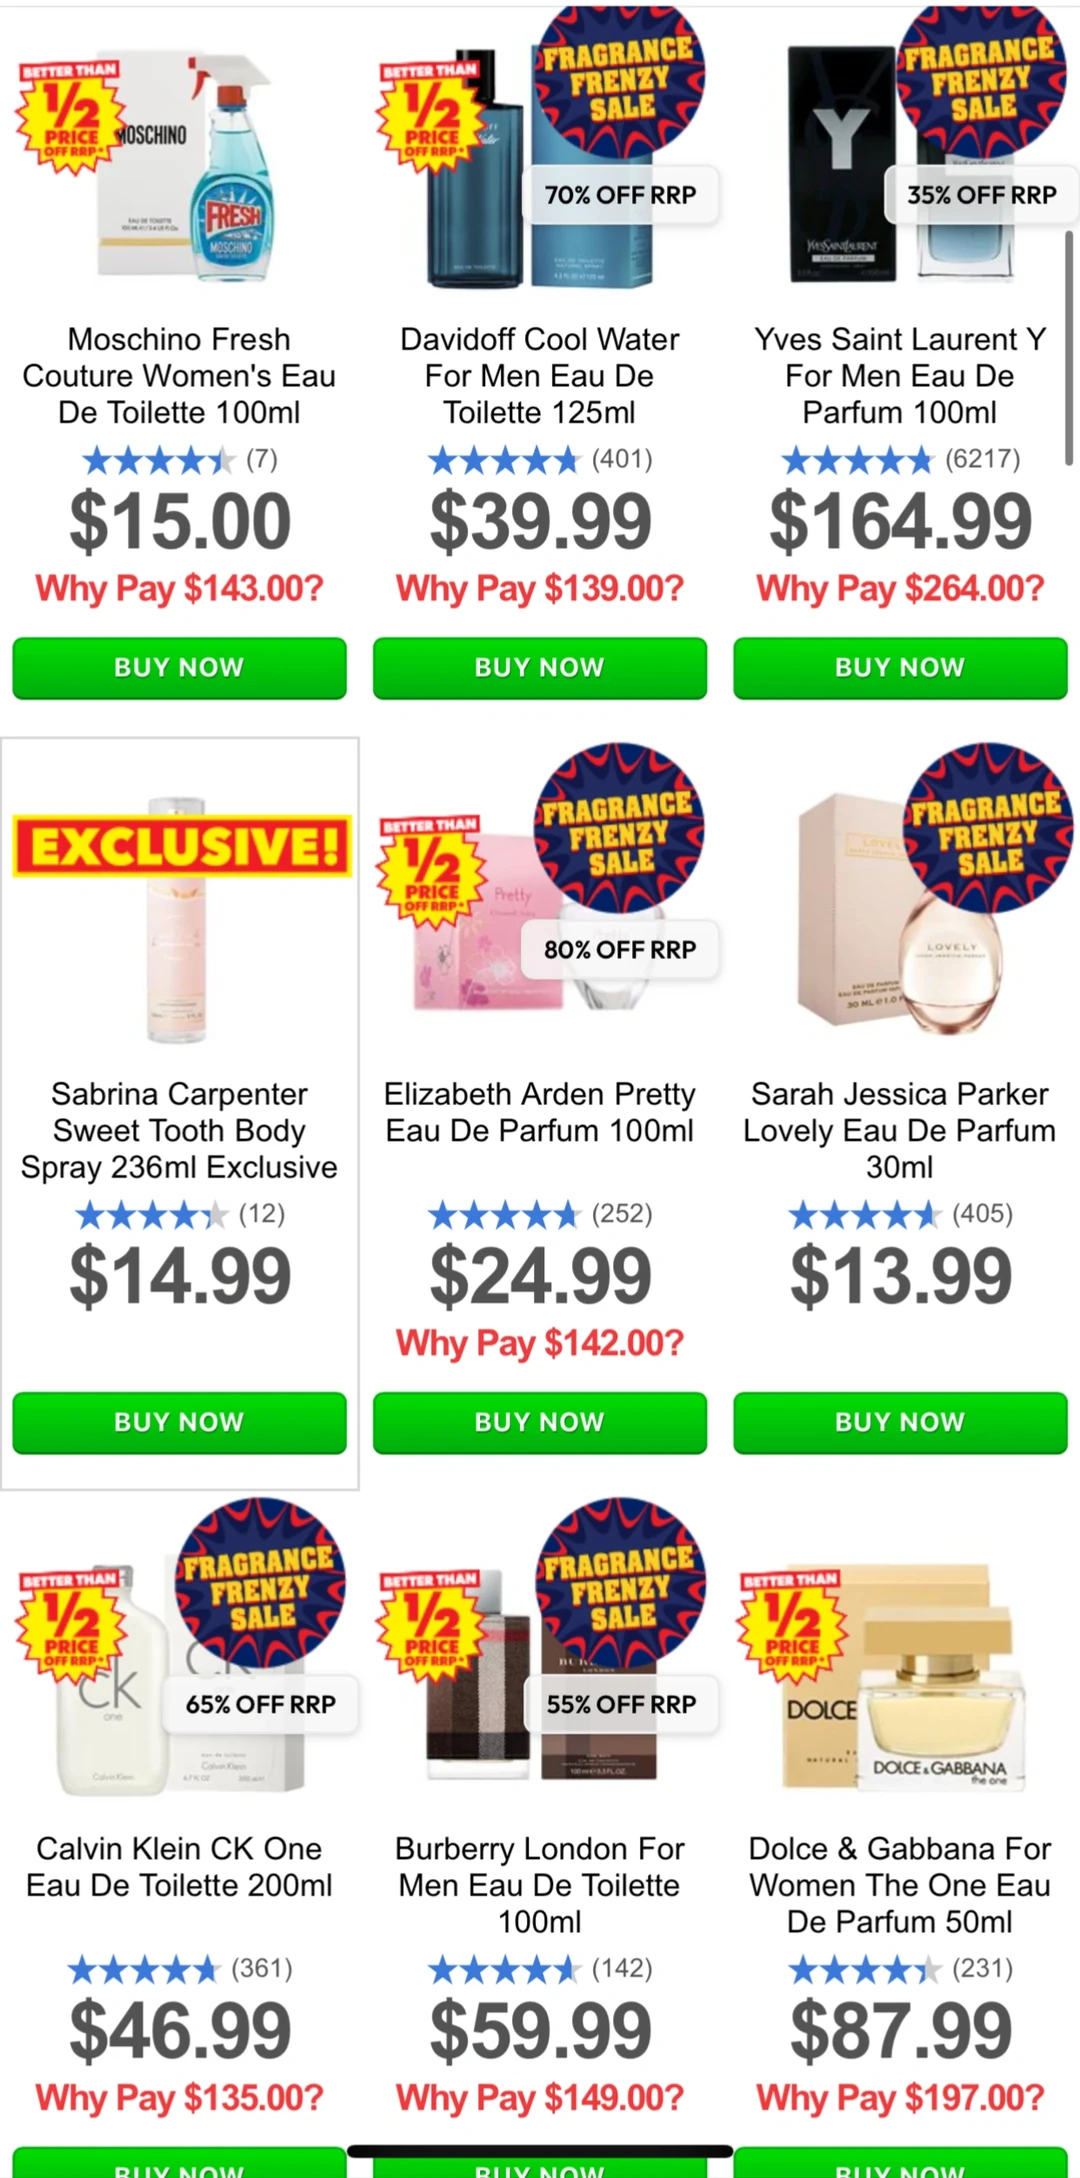Open Burberry London For Men product title

click(540, 1885)
